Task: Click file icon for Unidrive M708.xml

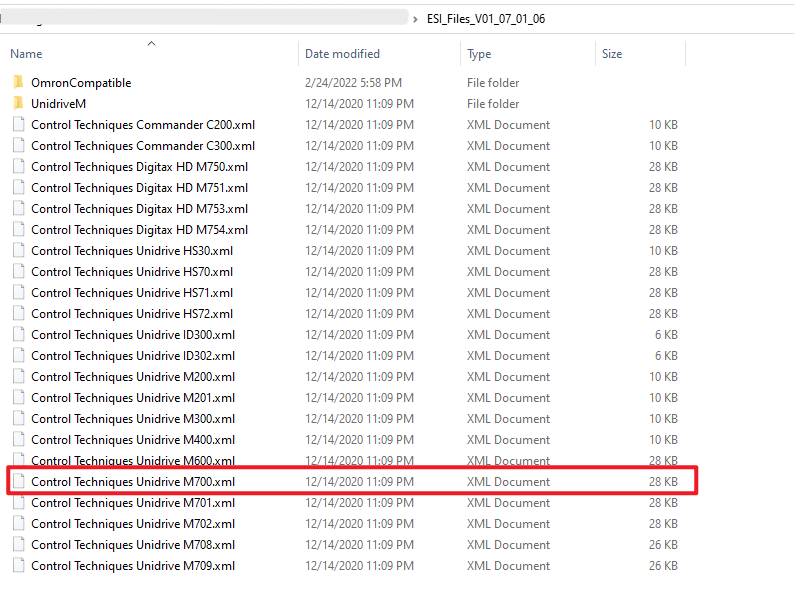Action: tap(18, 544)
